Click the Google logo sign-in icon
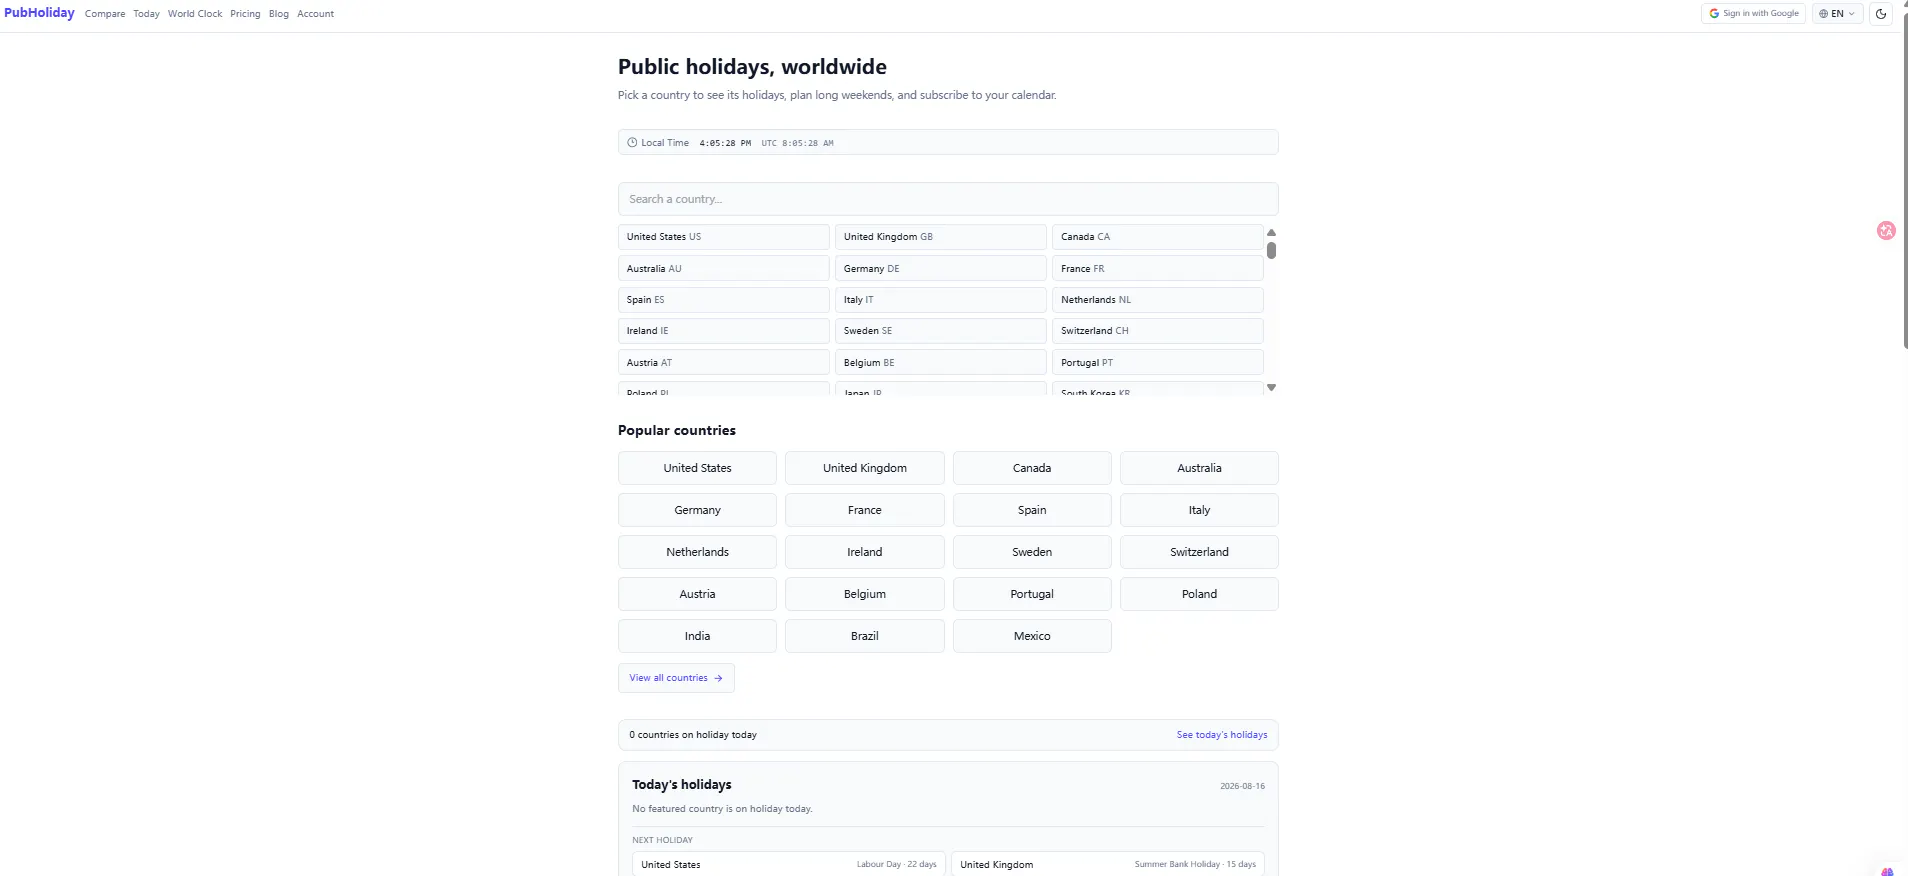The height and width of the screenshot is (876, 1908). coord(1714,14)
